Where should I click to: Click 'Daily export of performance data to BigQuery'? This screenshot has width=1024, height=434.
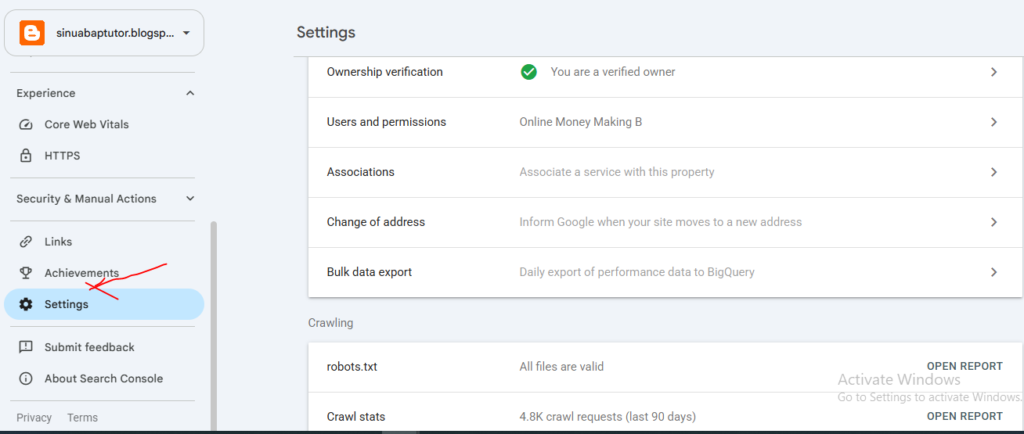click(637, 272)
